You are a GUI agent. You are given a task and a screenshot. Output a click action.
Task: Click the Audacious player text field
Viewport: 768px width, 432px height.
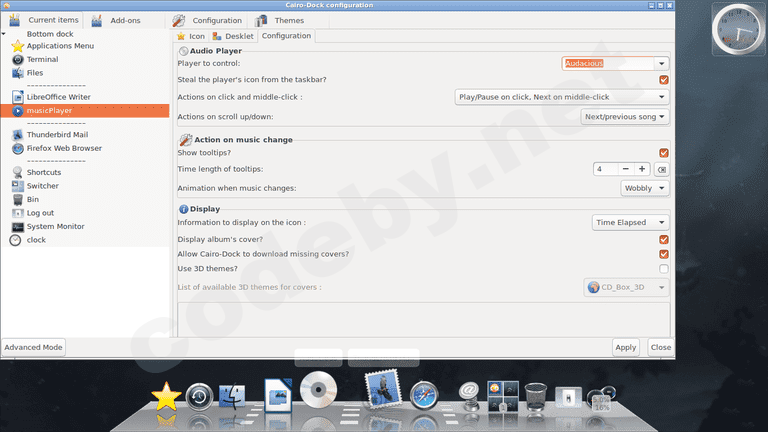click(608, 64)
